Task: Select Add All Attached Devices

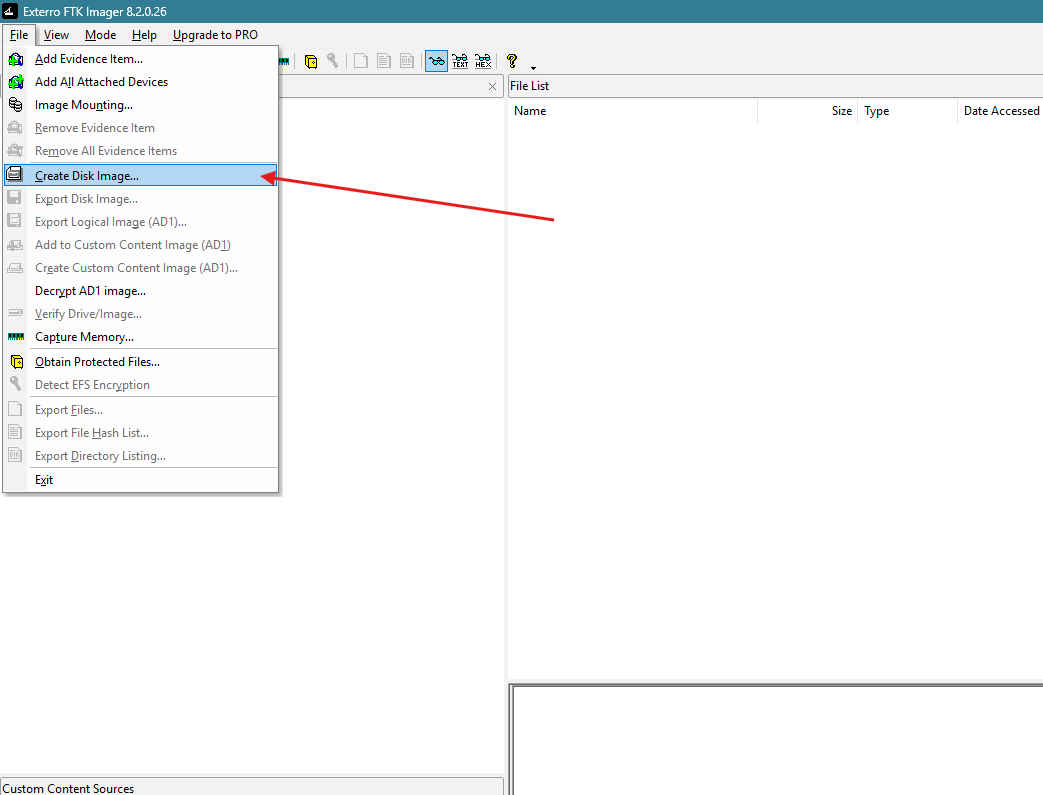Action: coord(140,82)
